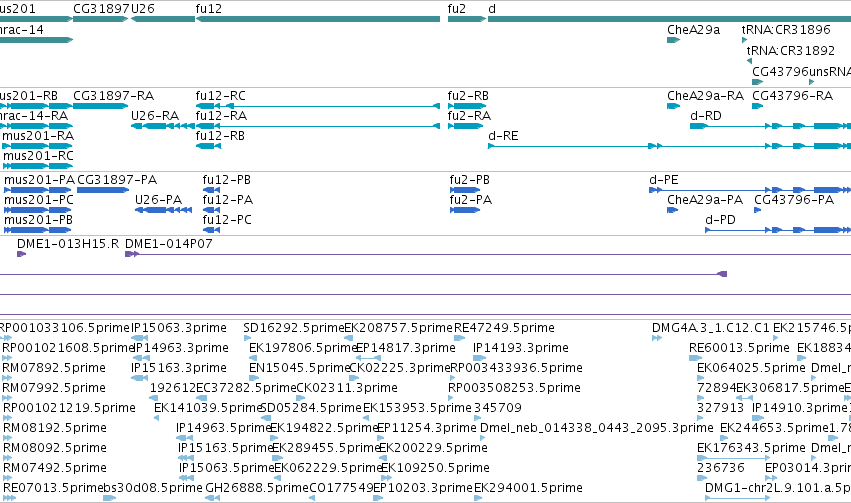
Task: Select the RM08192.5prime EST label
Action: click(55, 428)
